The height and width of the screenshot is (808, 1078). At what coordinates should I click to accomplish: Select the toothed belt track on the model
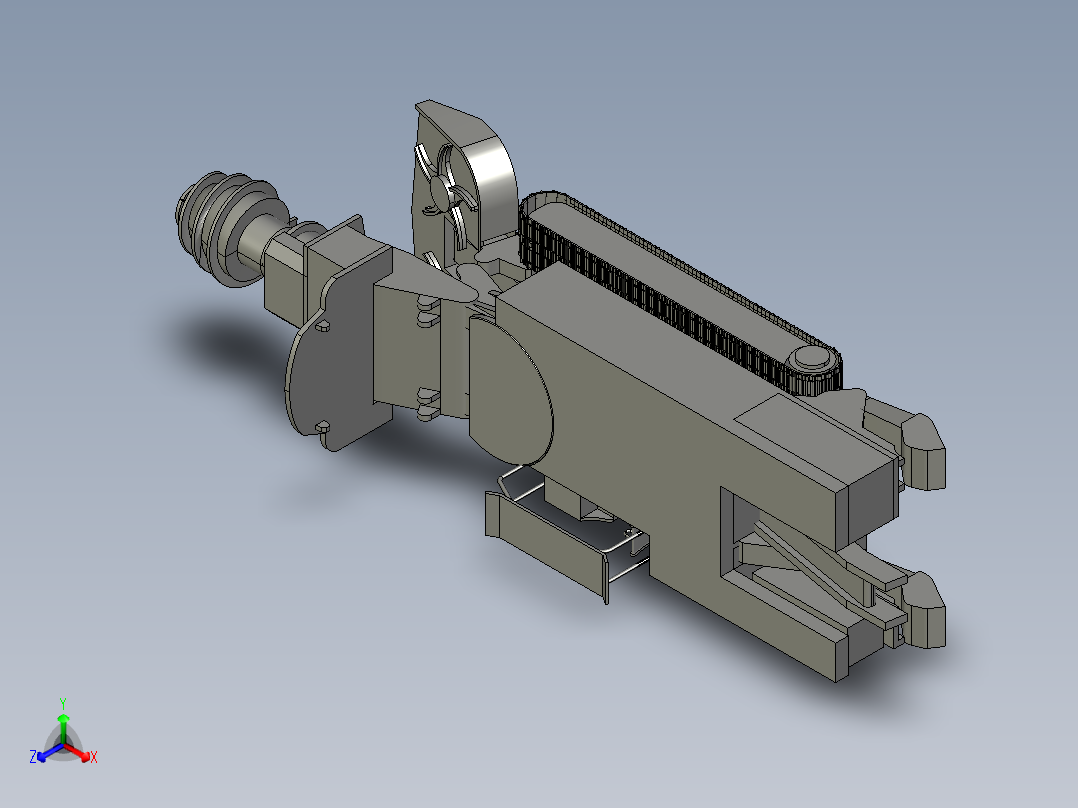(x=681, y=294)
